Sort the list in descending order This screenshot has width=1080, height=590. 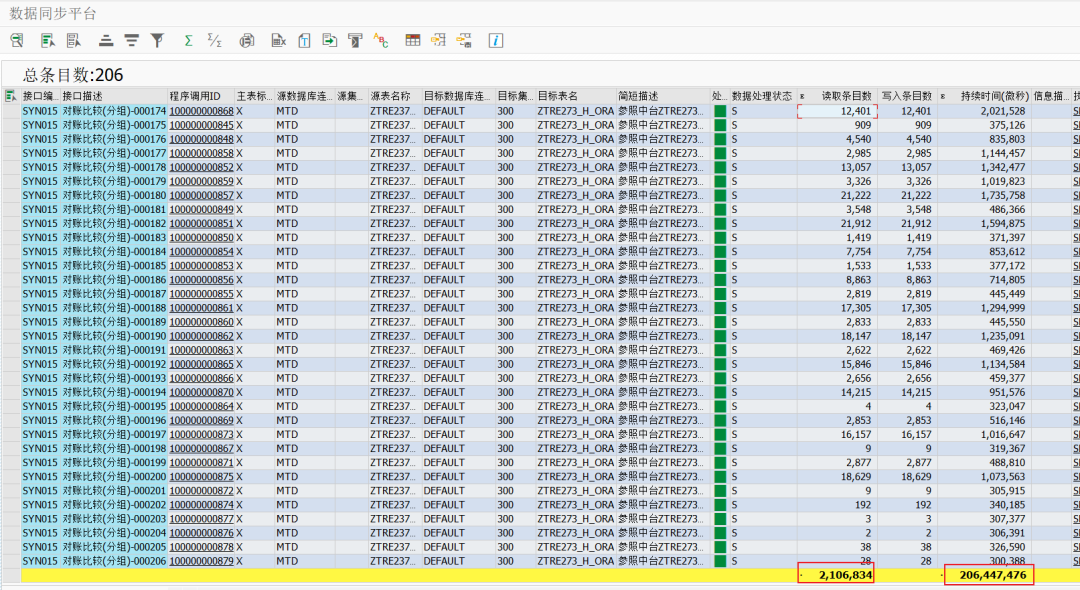(x=131, y=41)
